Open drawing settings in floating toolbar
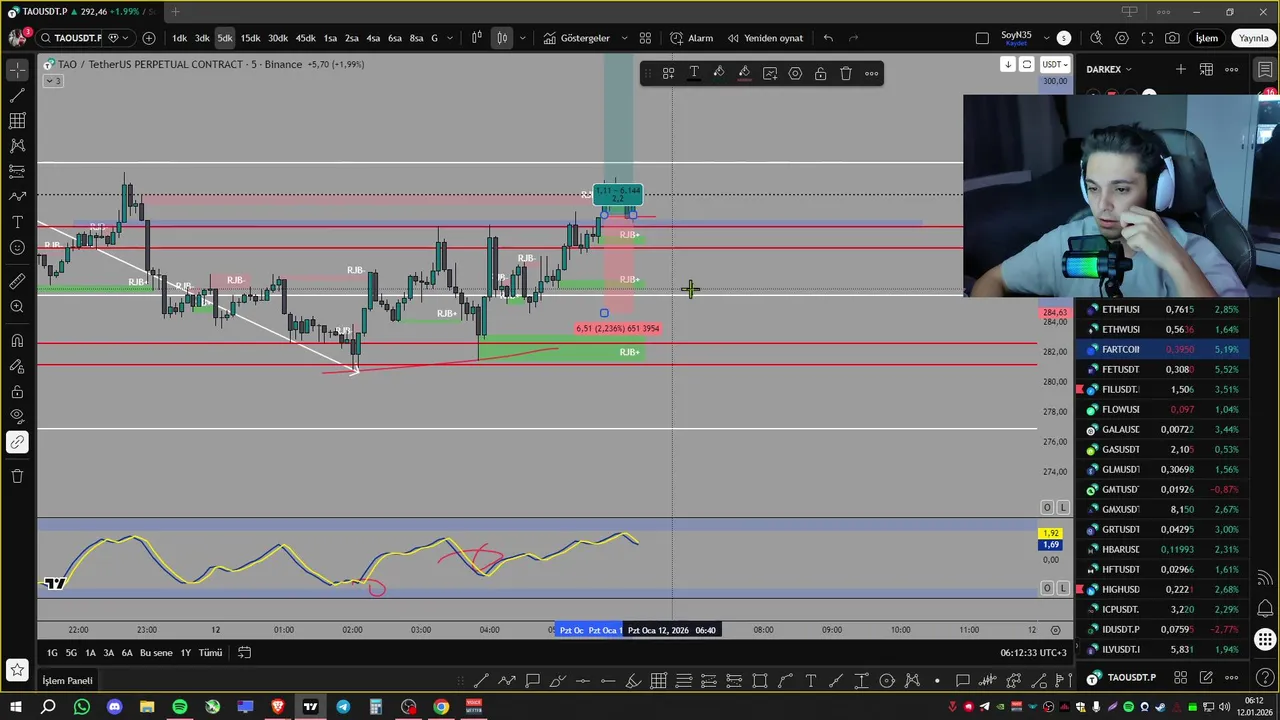The width and height of the screenshot is (1280, 720). click(795, 73)
